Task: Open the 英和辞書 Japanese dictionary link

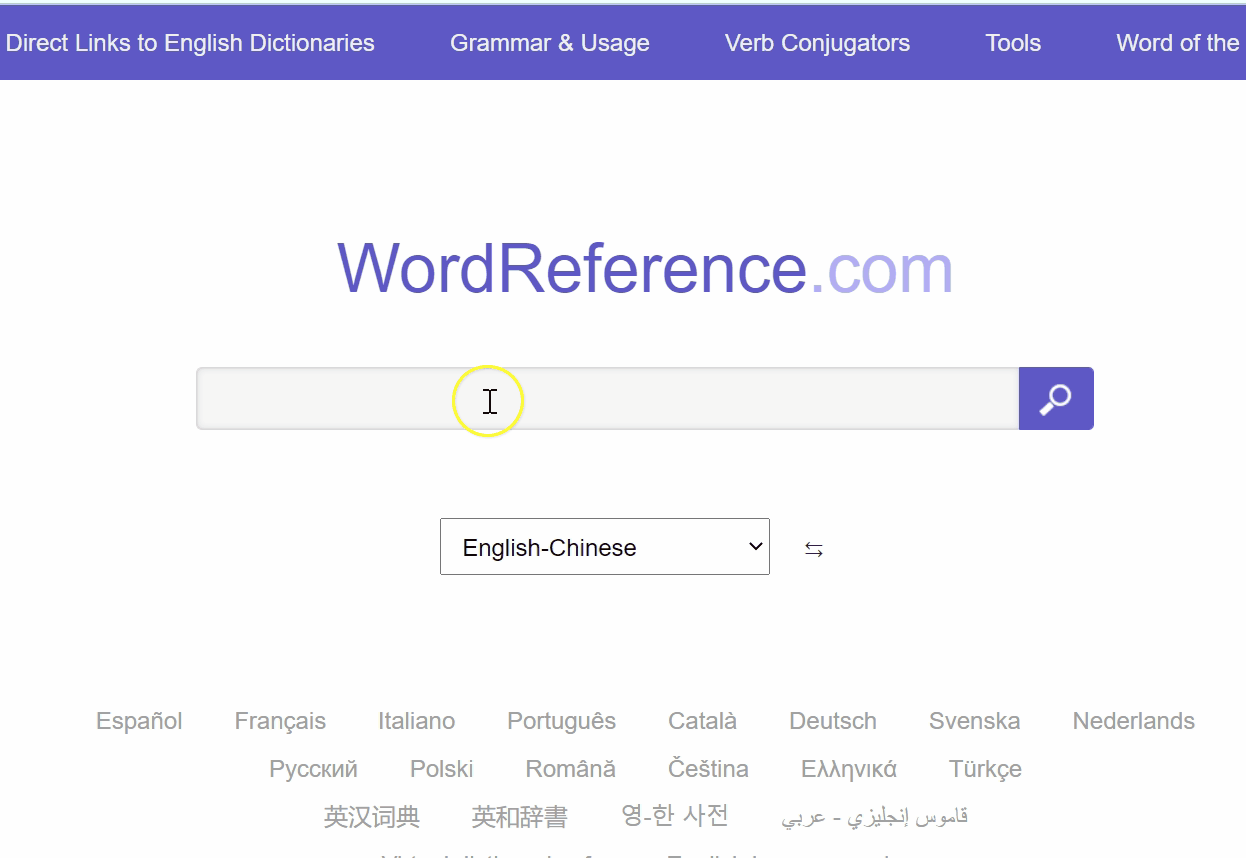Action: (x=520, y=817)
